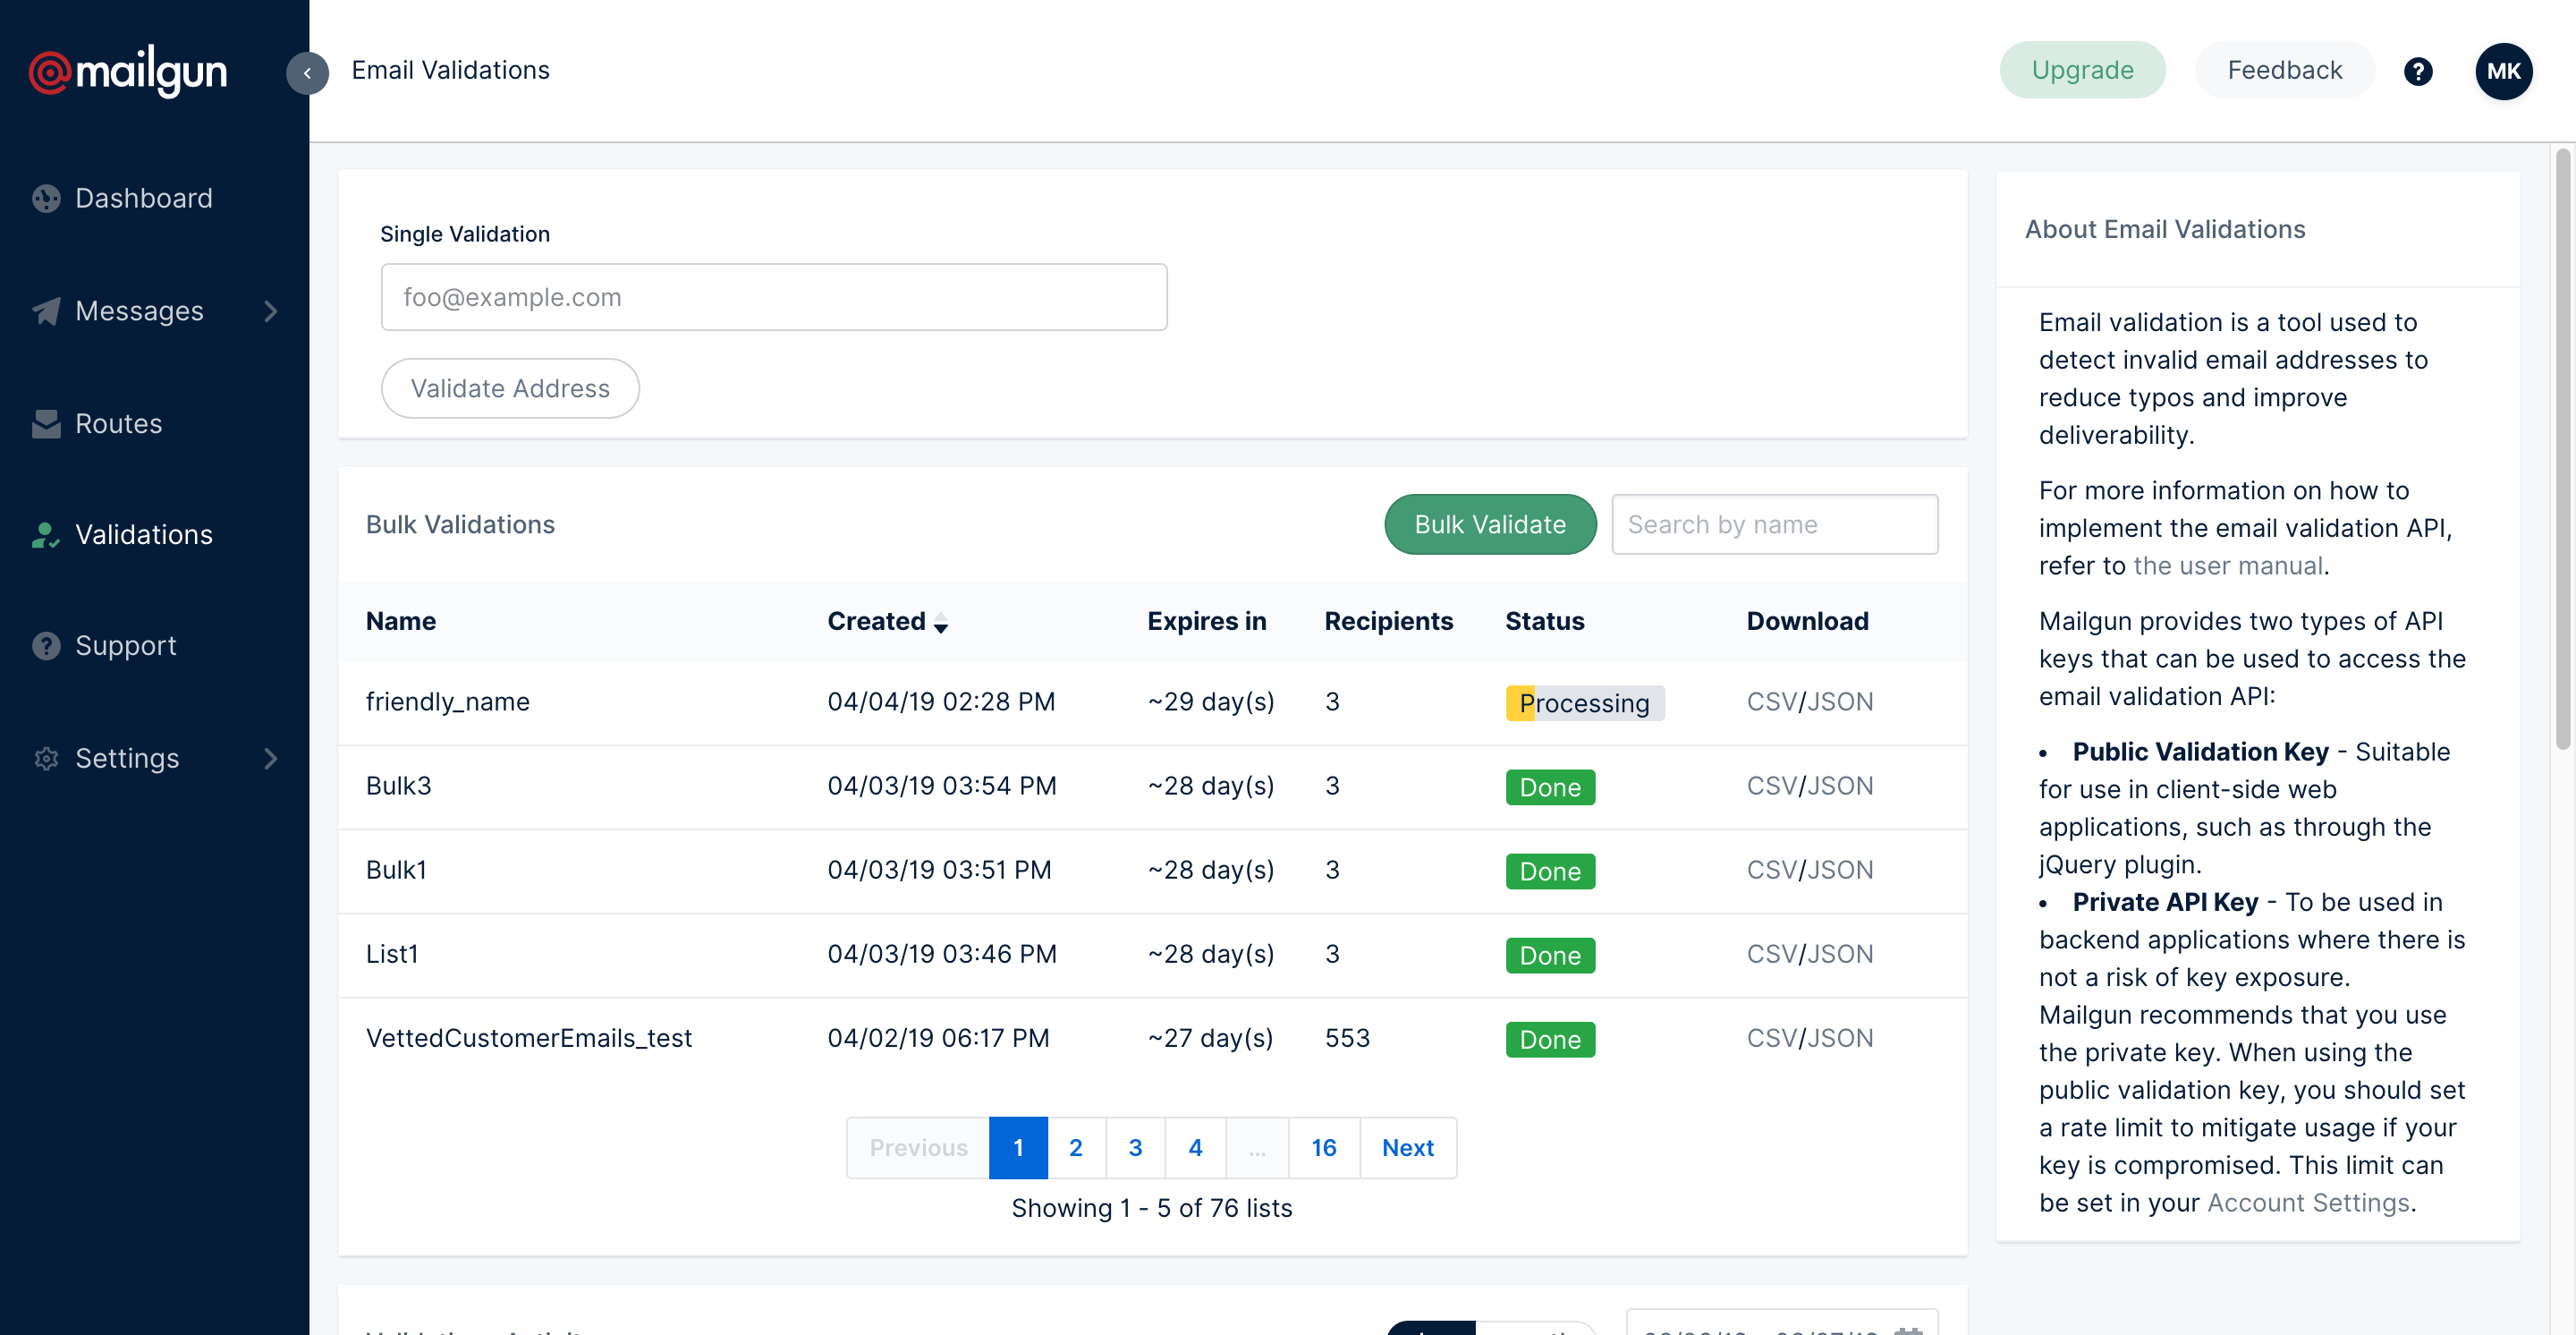Click the Mailgun logo
Image resolution: width=2576 pixels, height=1335 pixels.
128,71
